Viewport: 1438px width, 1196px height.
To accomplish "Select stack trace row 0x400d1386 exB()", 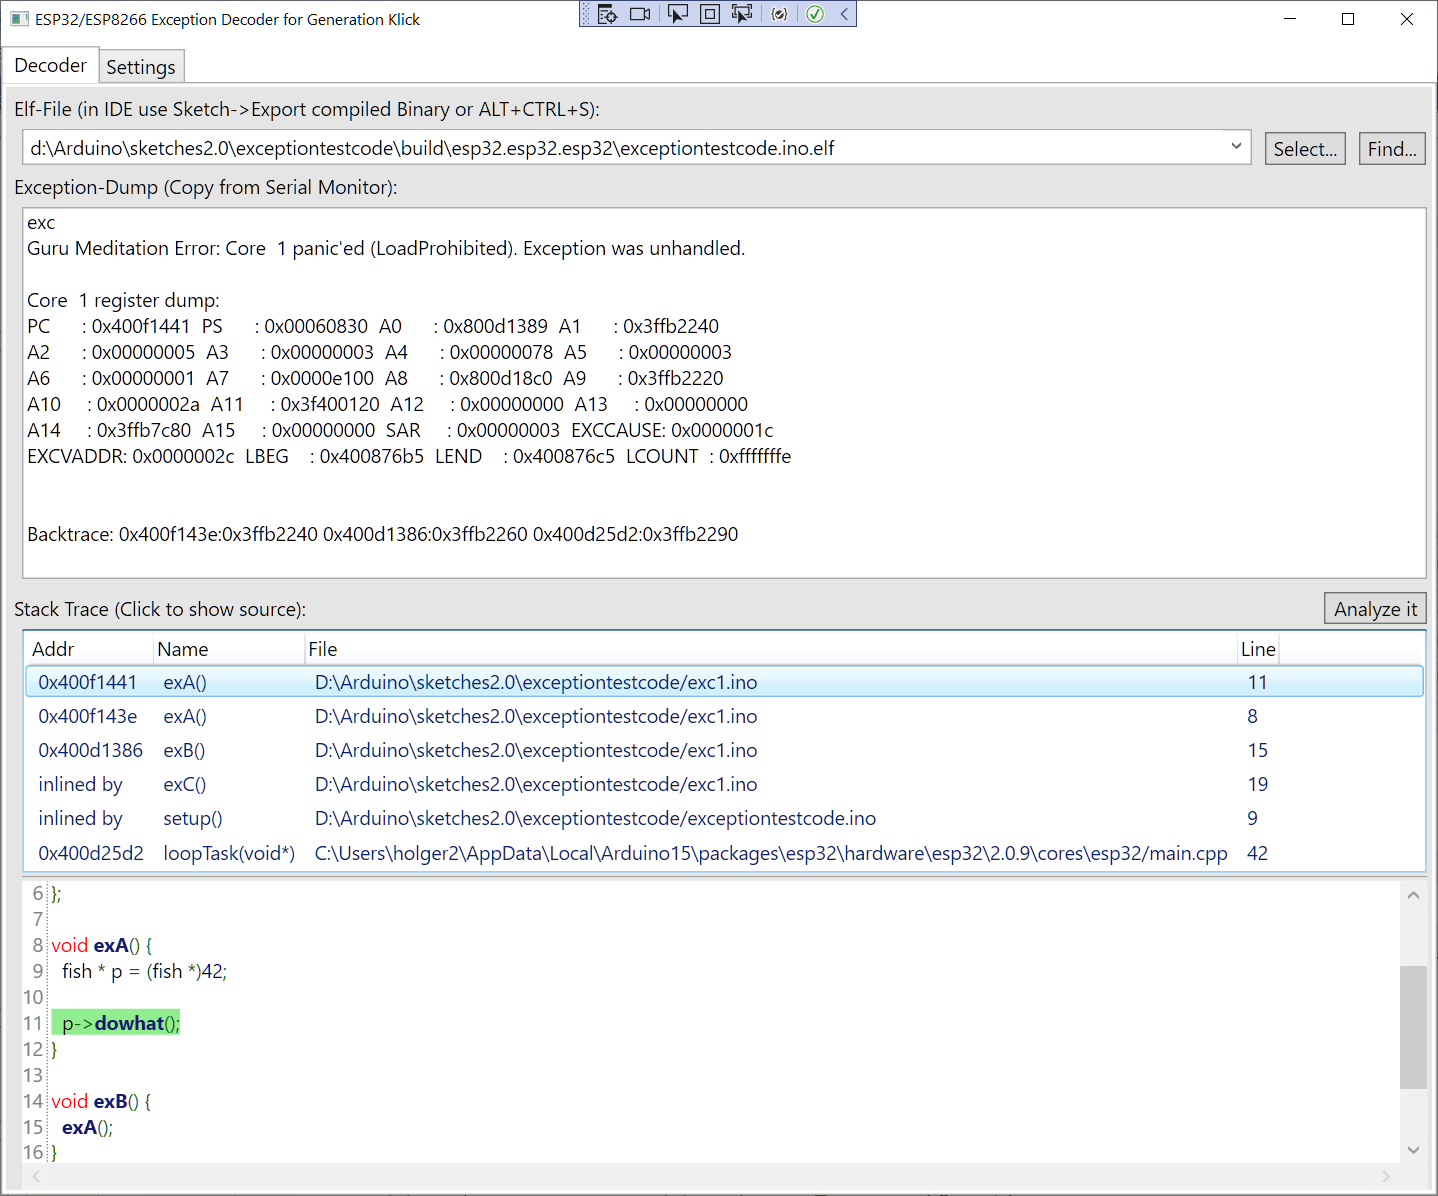I will [x=724, y=750].
